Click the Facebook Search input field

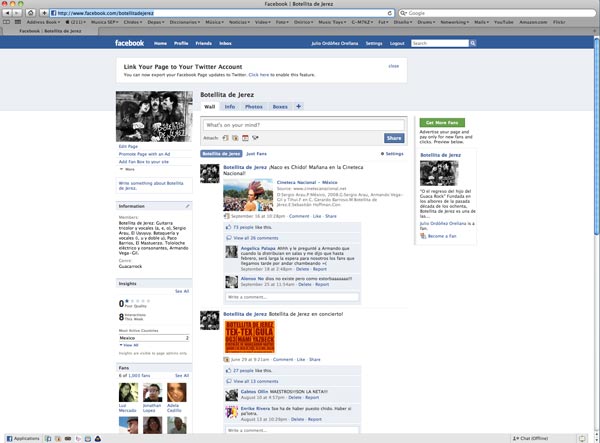[x=440, y=43]
